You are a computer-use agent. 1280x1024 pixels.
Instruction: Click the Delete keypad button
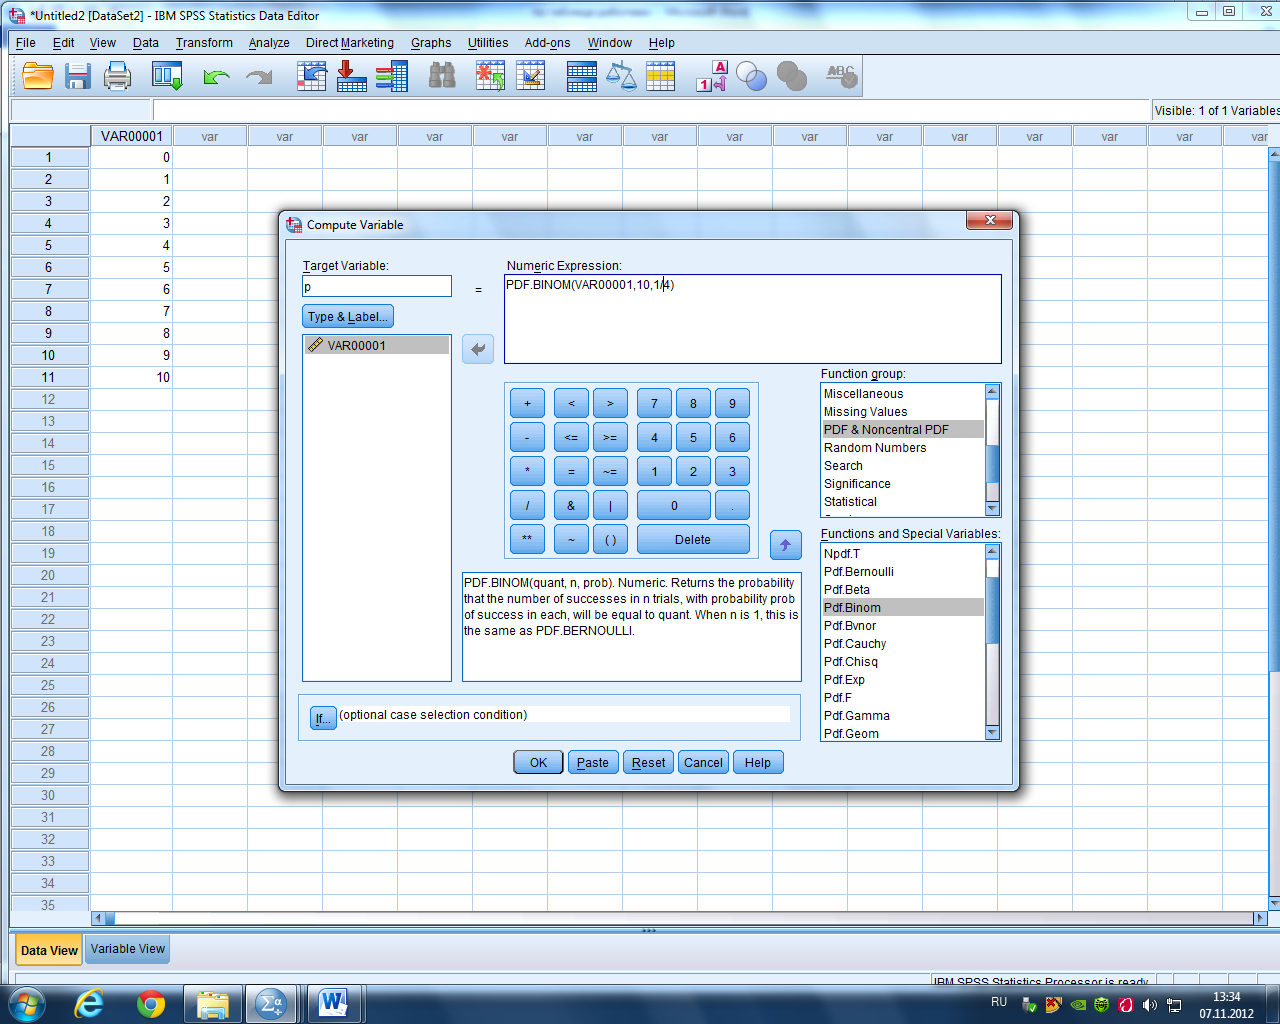pyautogui.click(x=693, y=539)
